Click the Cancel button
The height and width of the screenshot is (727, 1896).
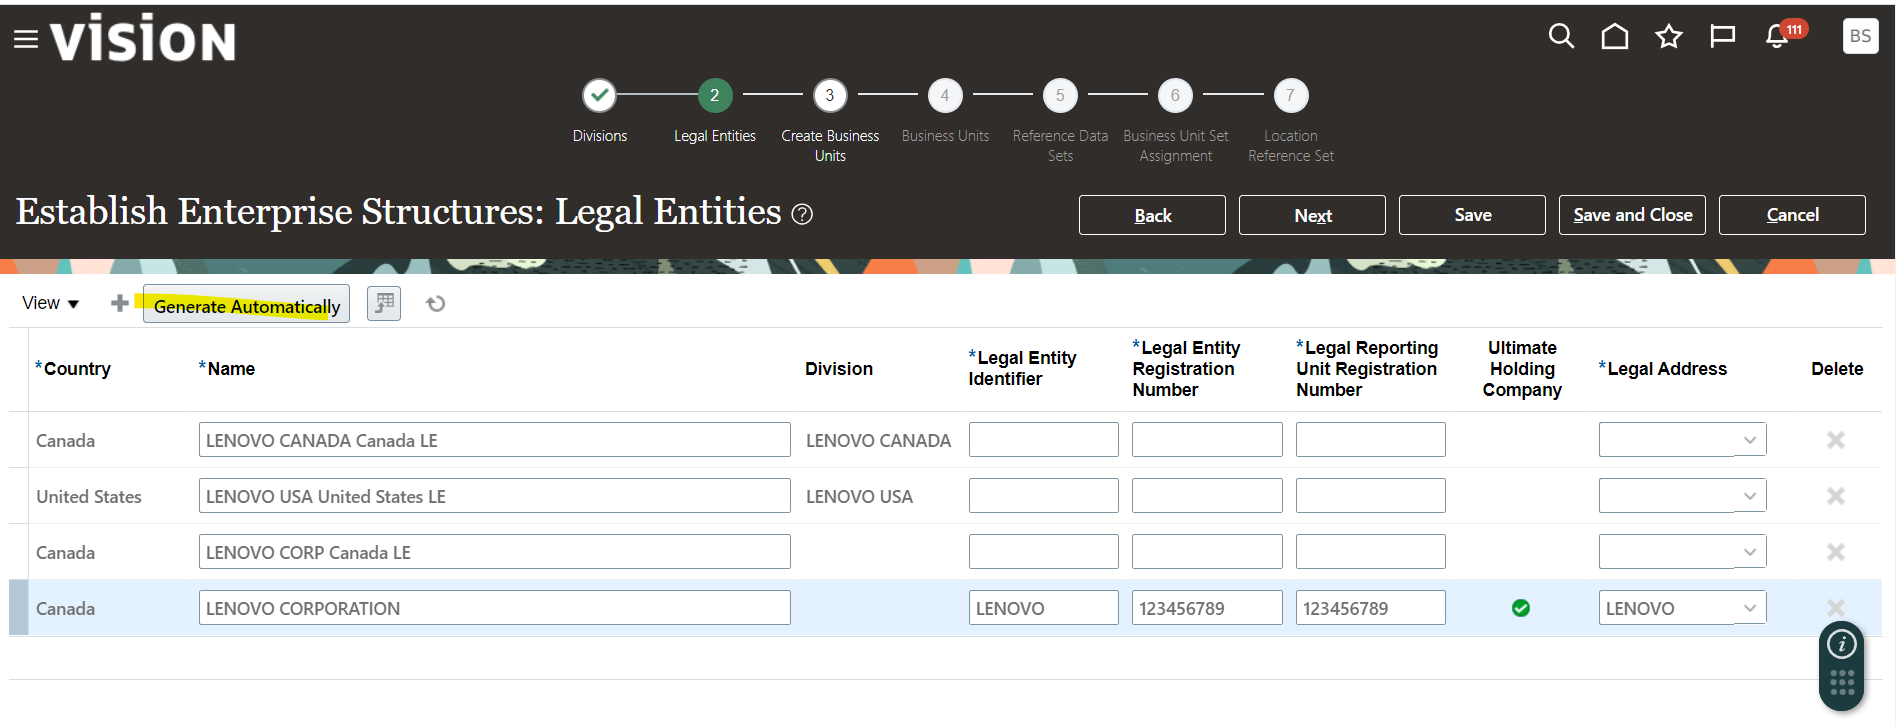(x=1792, y=215)
